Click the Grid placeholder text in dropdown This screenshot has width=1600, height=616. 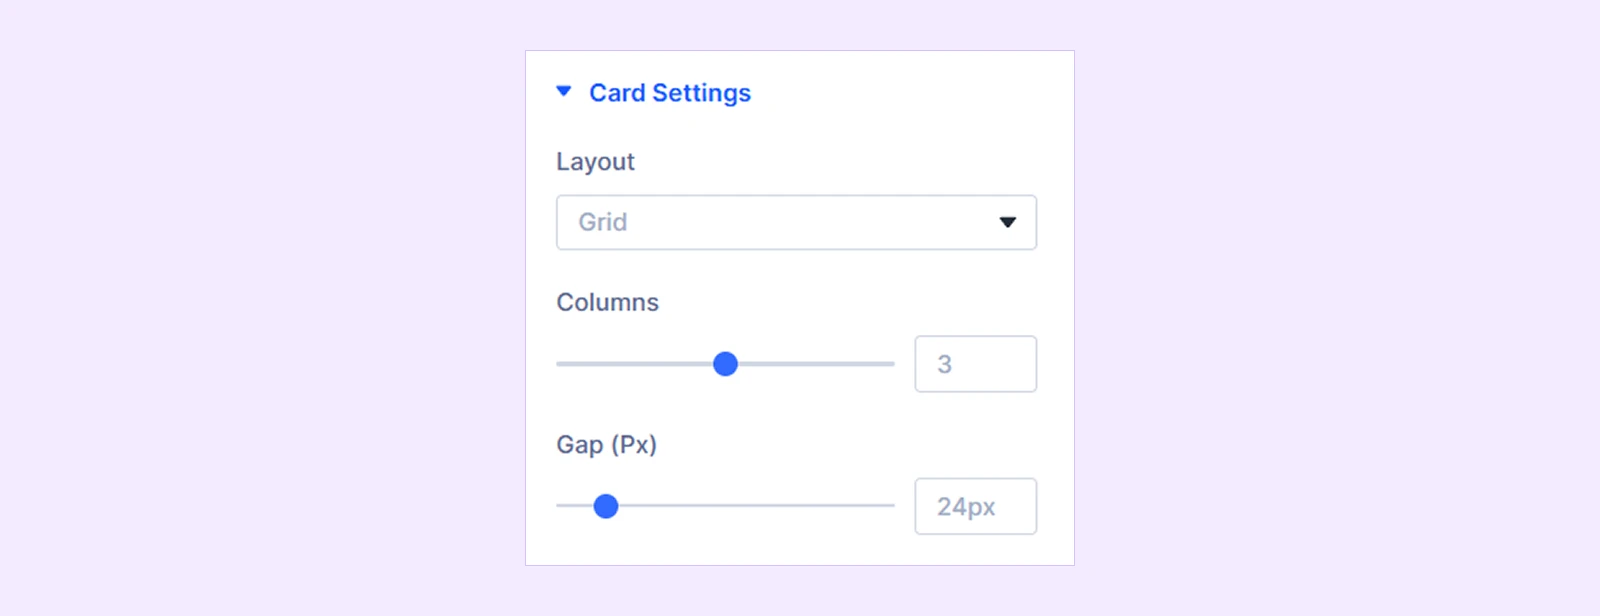tap(603, 222)
